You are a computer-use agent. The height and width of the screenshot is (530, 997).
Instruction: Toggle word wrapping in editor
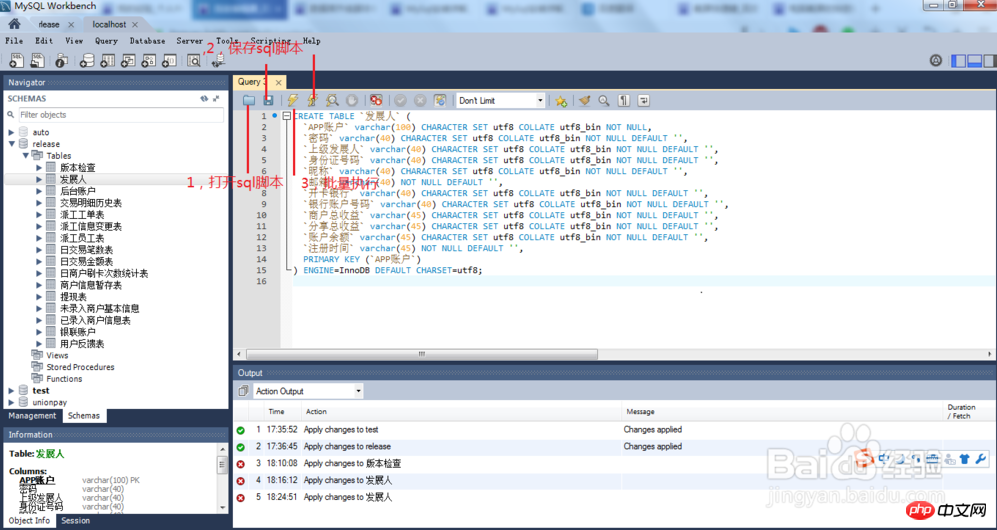coord(643,100)
